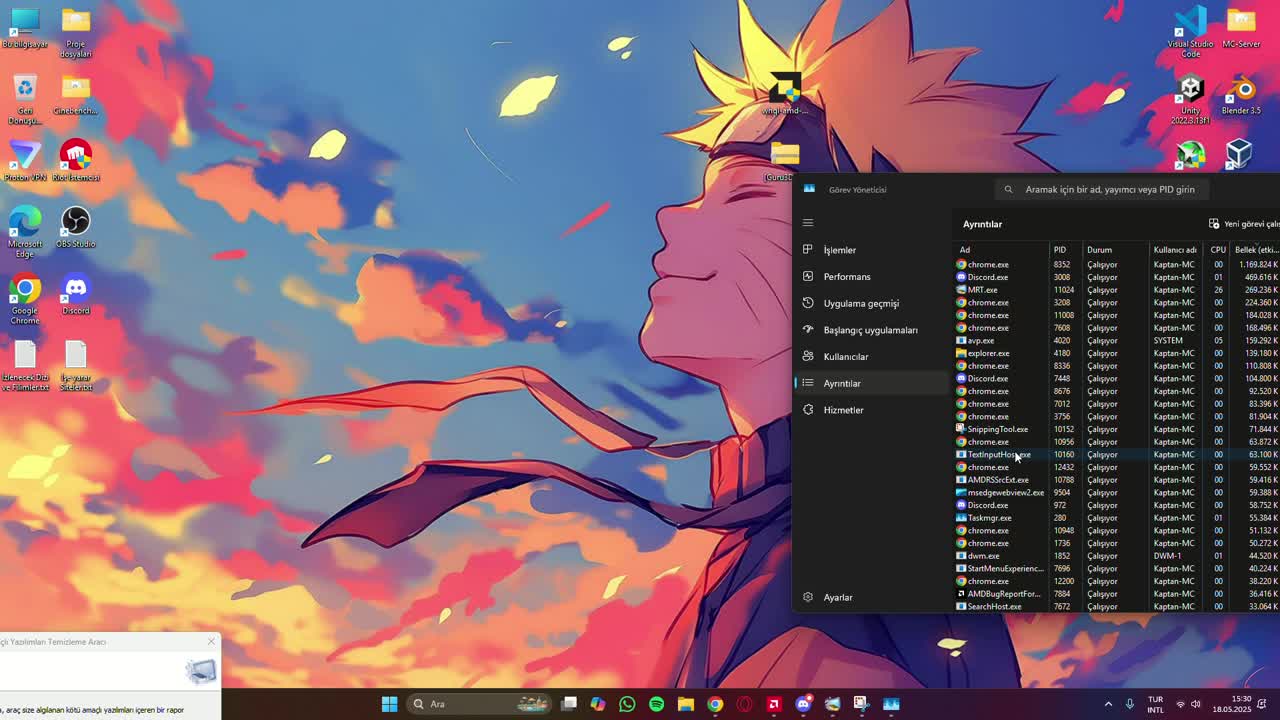
Task: Open Spotify from the taskbar
Action: click(656, 704)
